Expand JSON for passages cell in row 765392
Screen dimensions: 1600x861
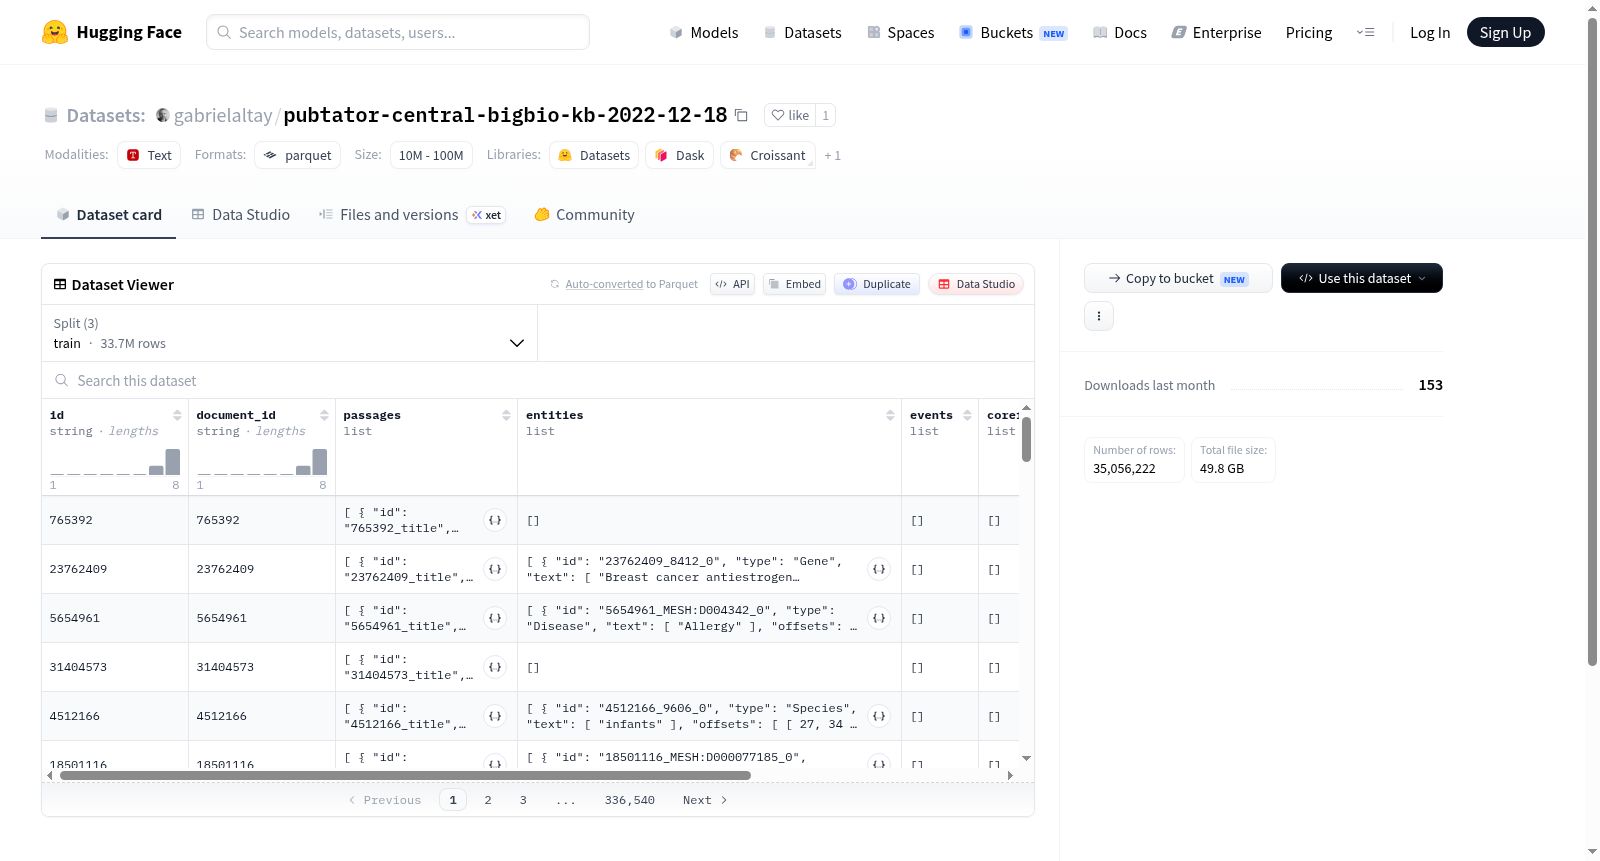495,520
